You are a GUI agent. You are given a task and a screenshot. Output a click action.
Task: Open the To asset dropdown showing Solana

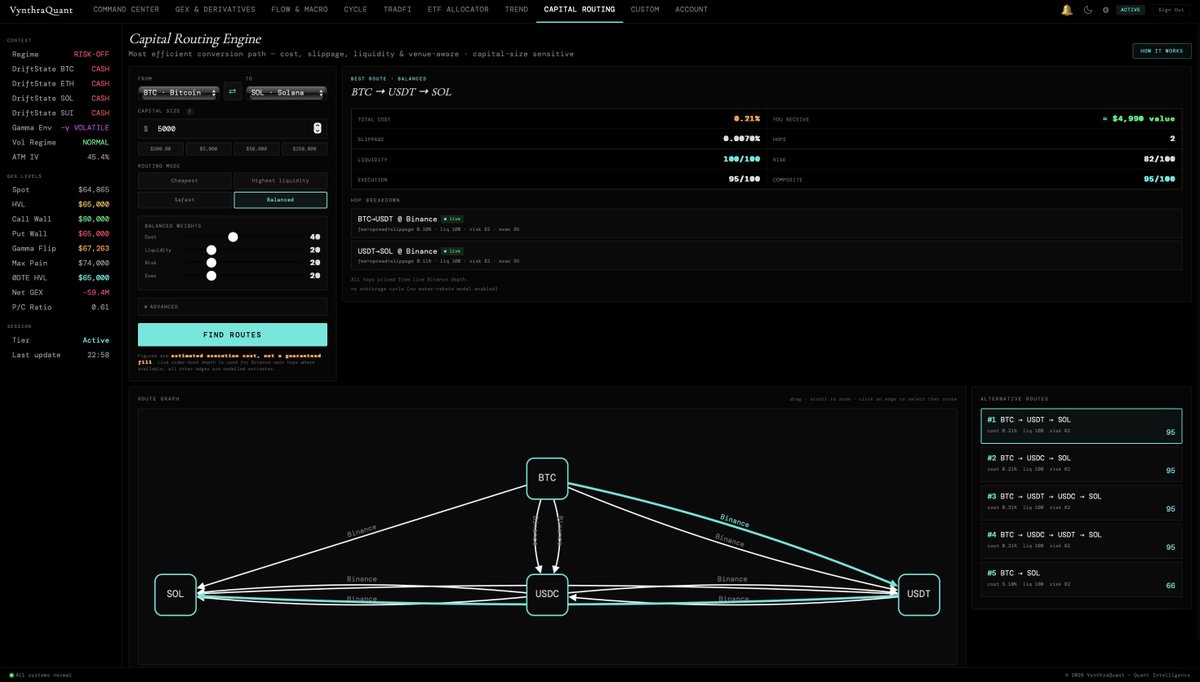286,92
